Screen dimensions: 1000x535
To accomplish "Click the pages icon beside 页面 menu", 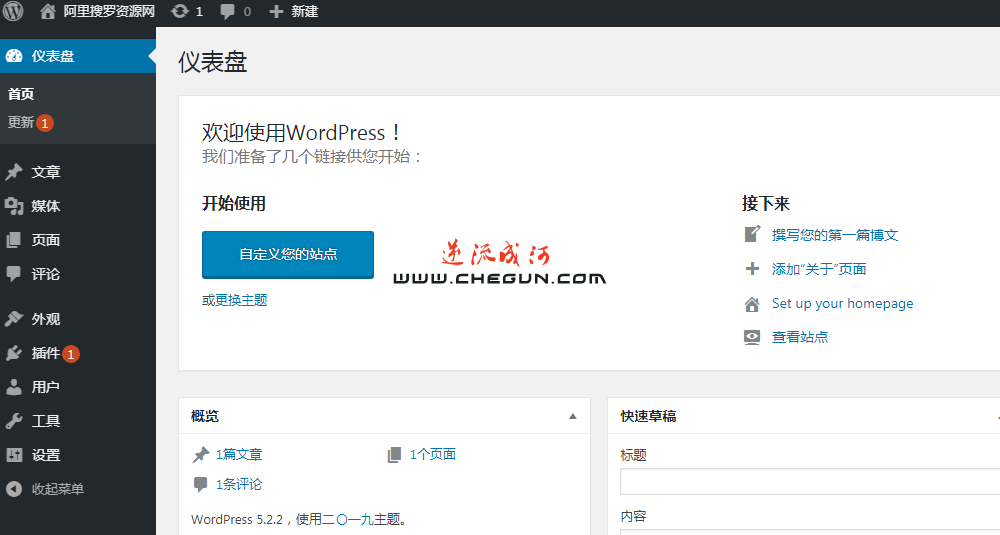I will 14,240.
